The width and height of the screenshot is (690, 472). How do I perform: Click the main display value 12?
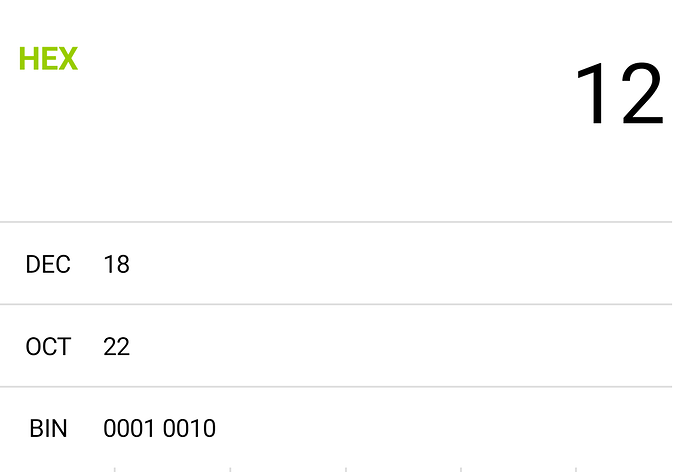pyautogui.click(x=620, y=94)
